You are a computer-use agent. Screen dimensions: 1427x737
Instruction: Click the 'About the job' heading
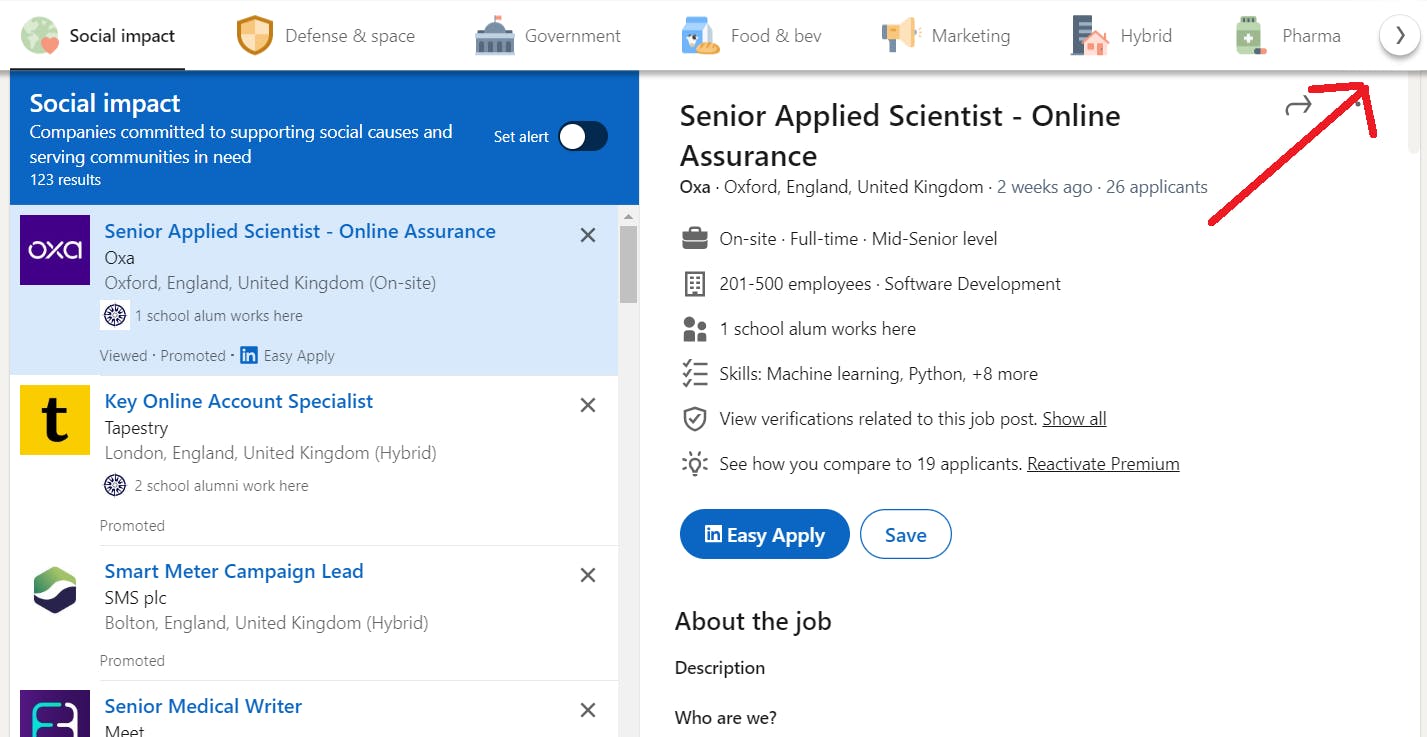(x=753, y=621)
